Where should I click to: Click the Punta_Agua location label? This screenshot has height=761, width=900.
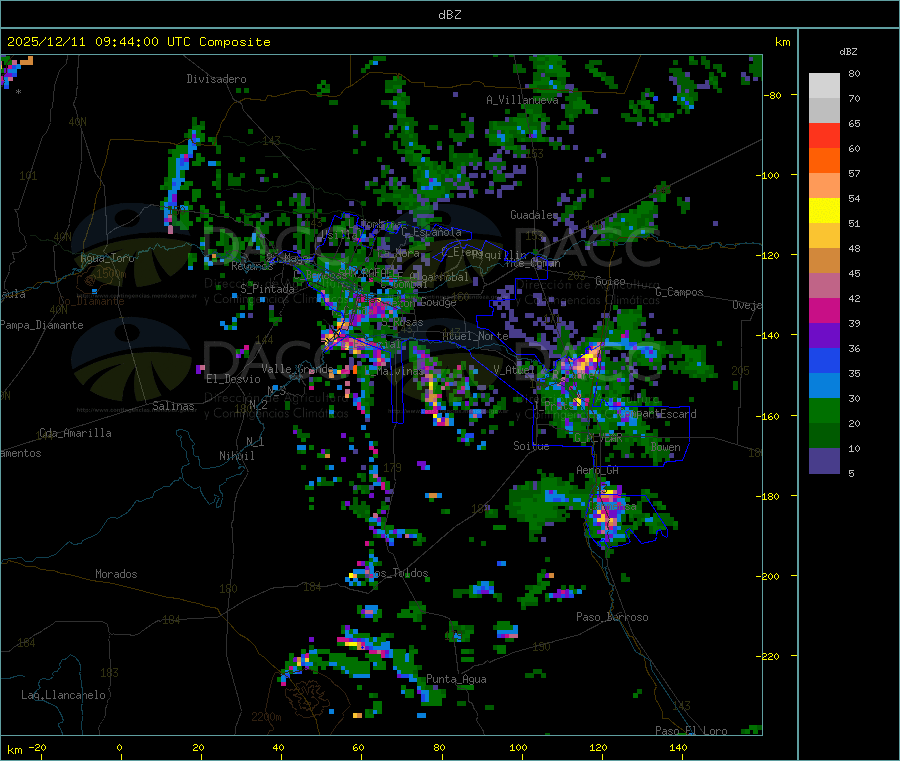coord(456,679)
